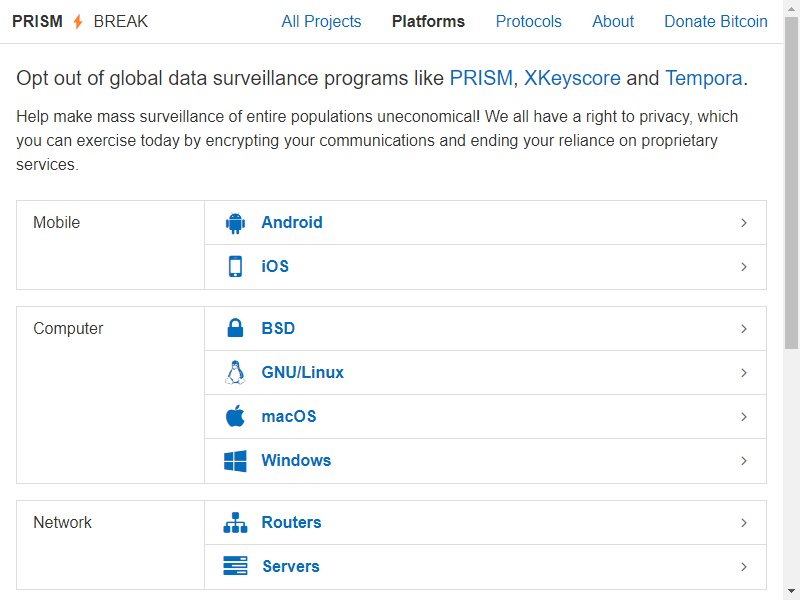Click the GNU/Linux penguin icon
The width and height of the screenshot is (800, 600).
pyautogui.click(x=235, y=372)
